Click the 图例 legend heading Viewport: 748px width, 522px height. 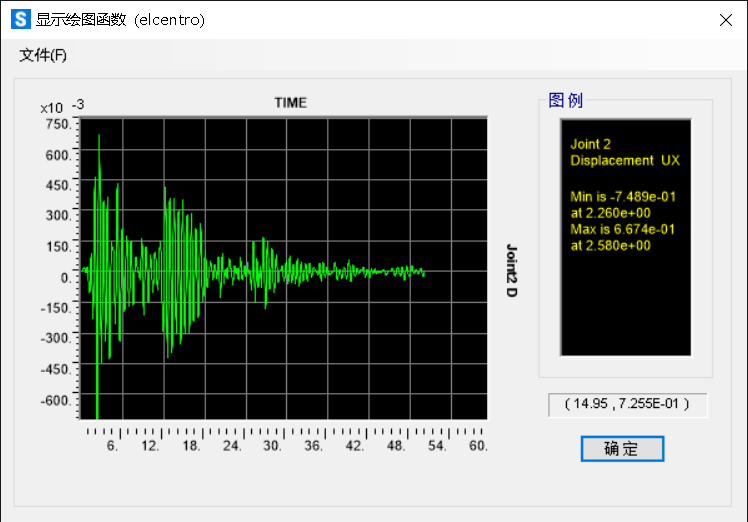click(x=566, y=100)
